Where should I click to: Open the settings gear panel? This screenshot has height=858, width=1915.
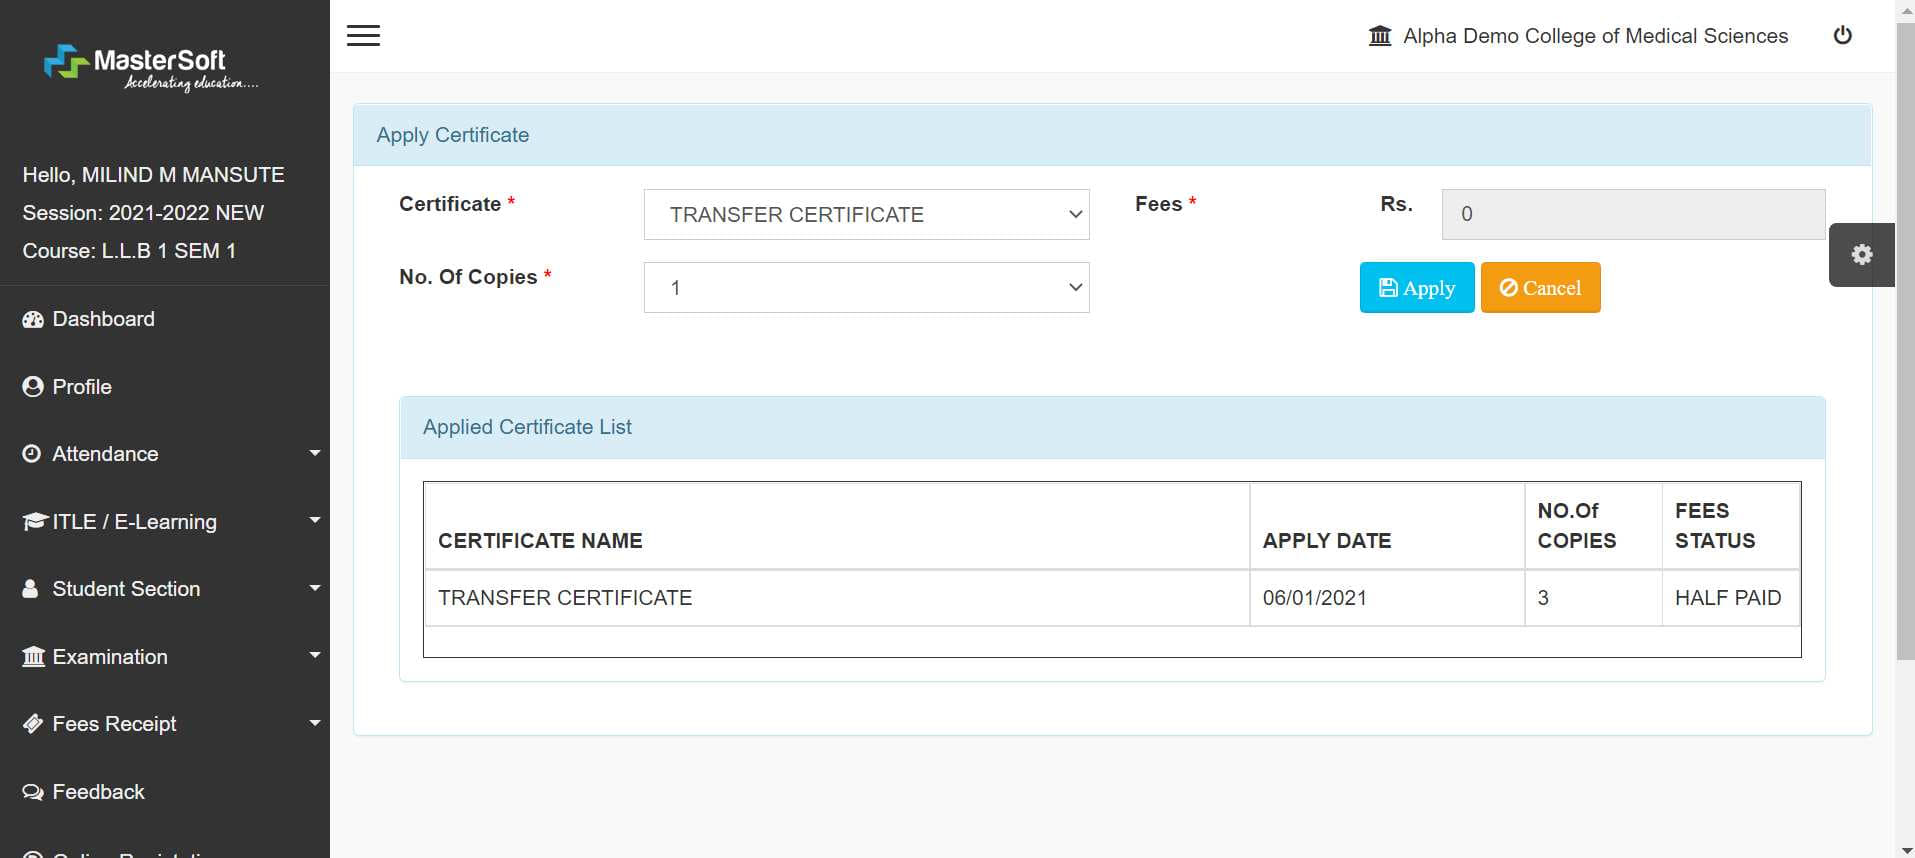(1861, 255)
